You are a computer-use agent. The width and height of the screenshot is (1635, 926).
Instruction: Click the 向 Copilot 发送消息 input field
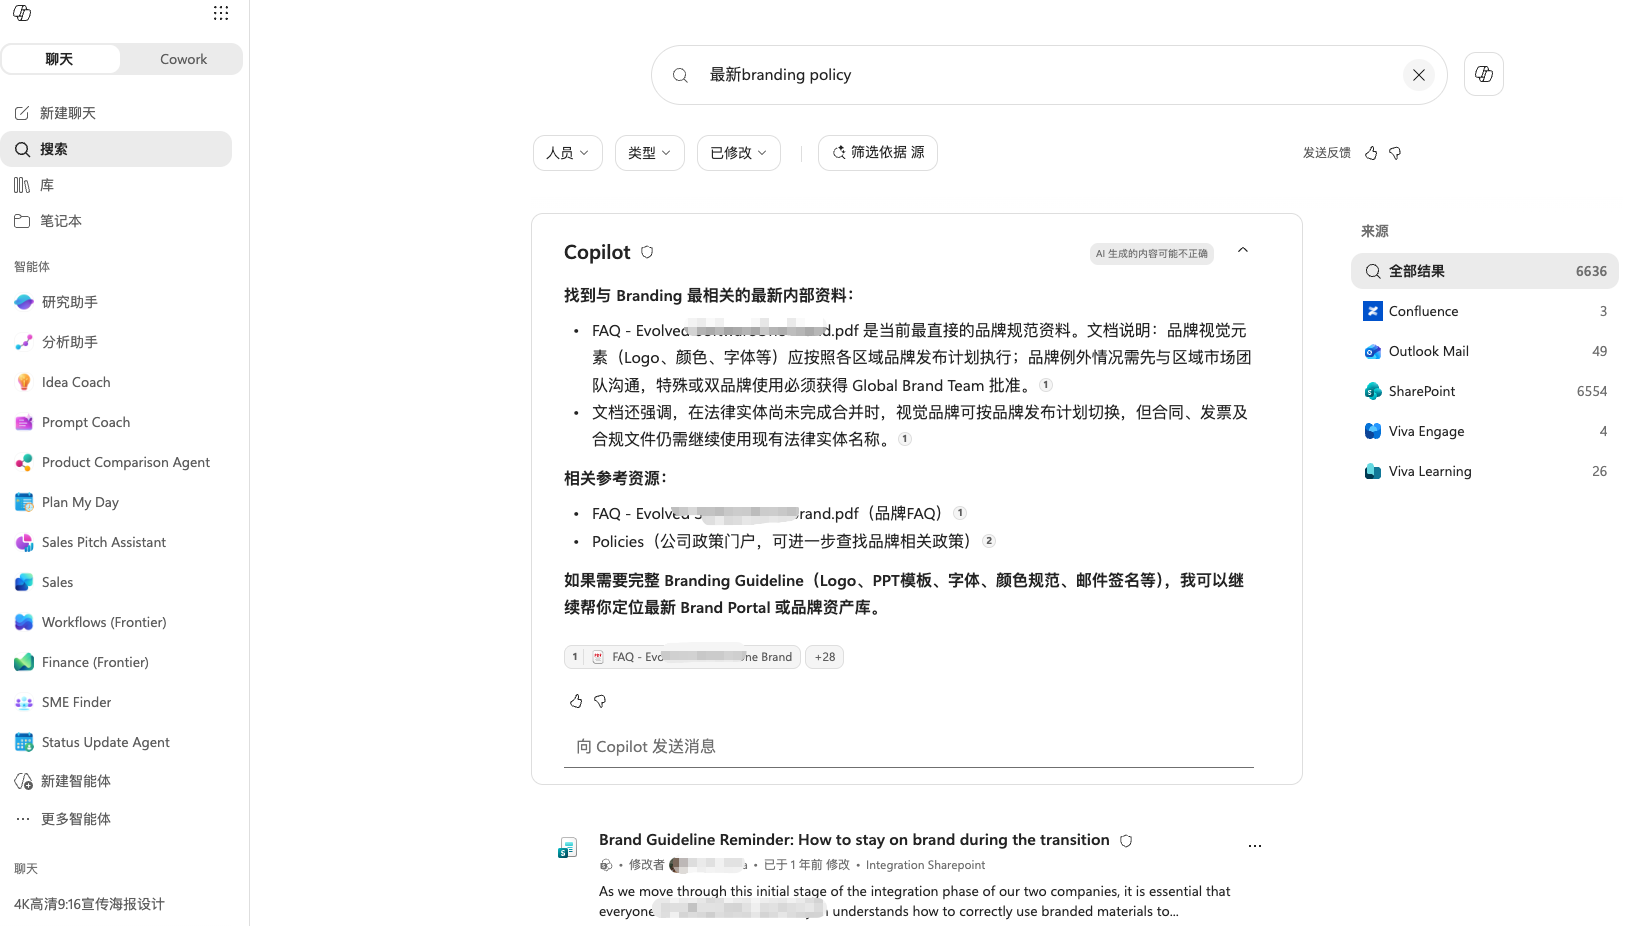909,747
